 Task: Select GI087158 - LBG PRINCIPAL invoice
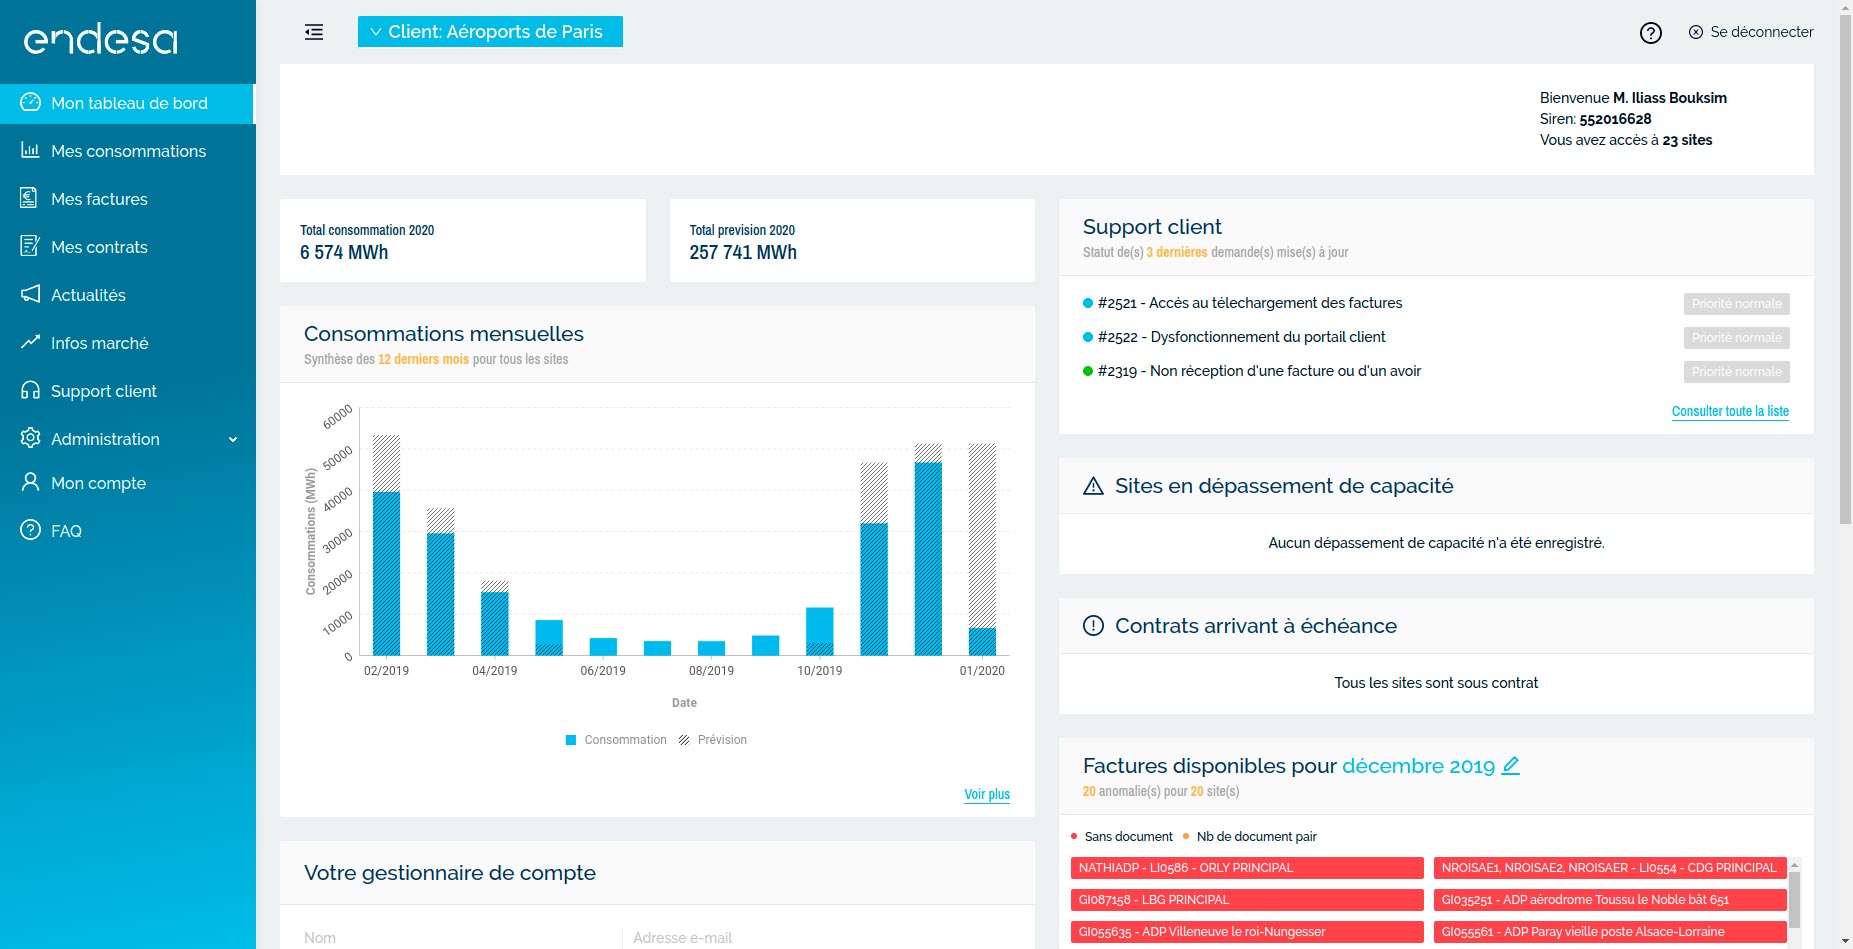click(1247, 900)
